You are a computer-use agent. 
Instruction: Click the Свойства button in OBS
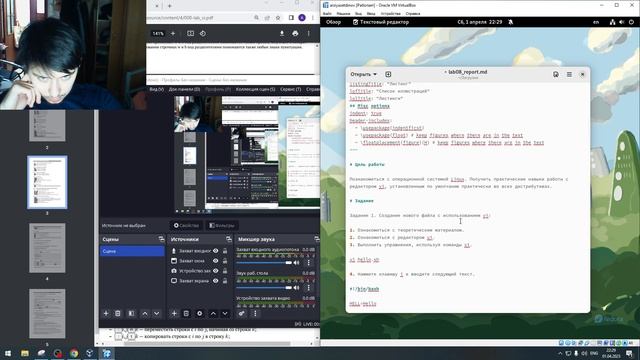[x=186, y=225]
